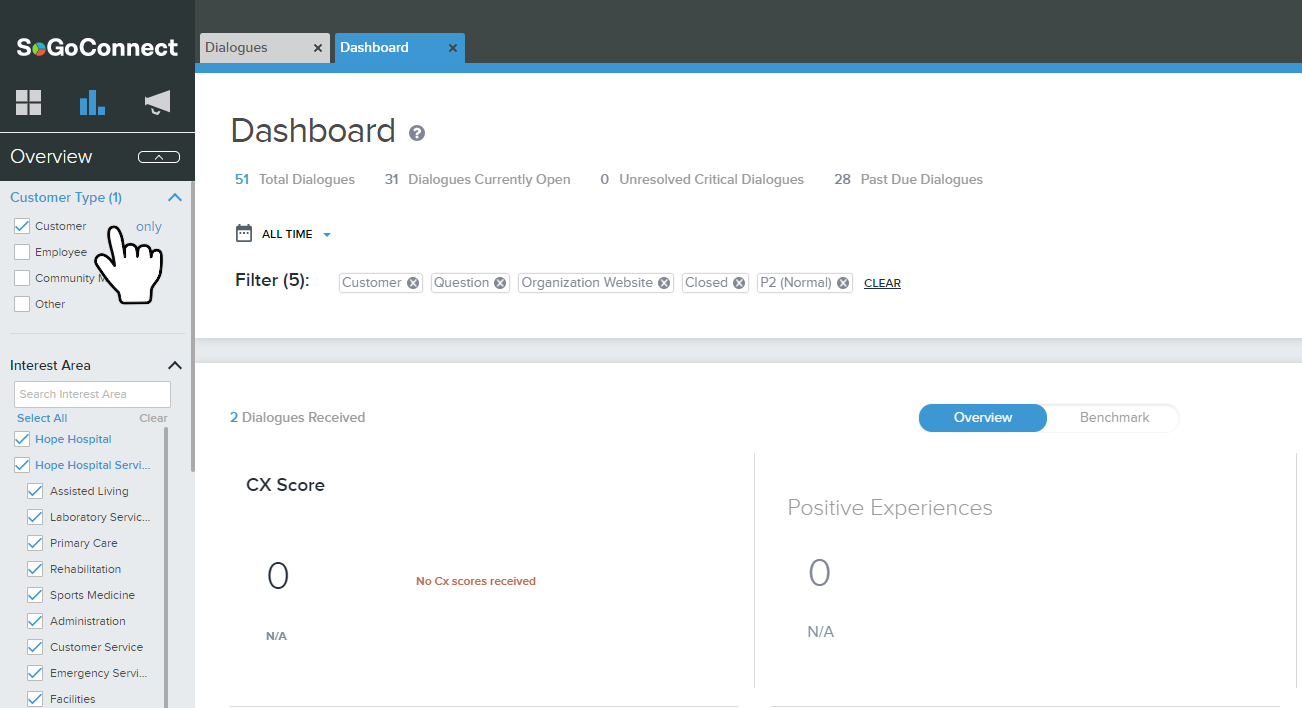Select the Overview toggle view
This screenshot has width=1302, height=708.
coord(982,418)
